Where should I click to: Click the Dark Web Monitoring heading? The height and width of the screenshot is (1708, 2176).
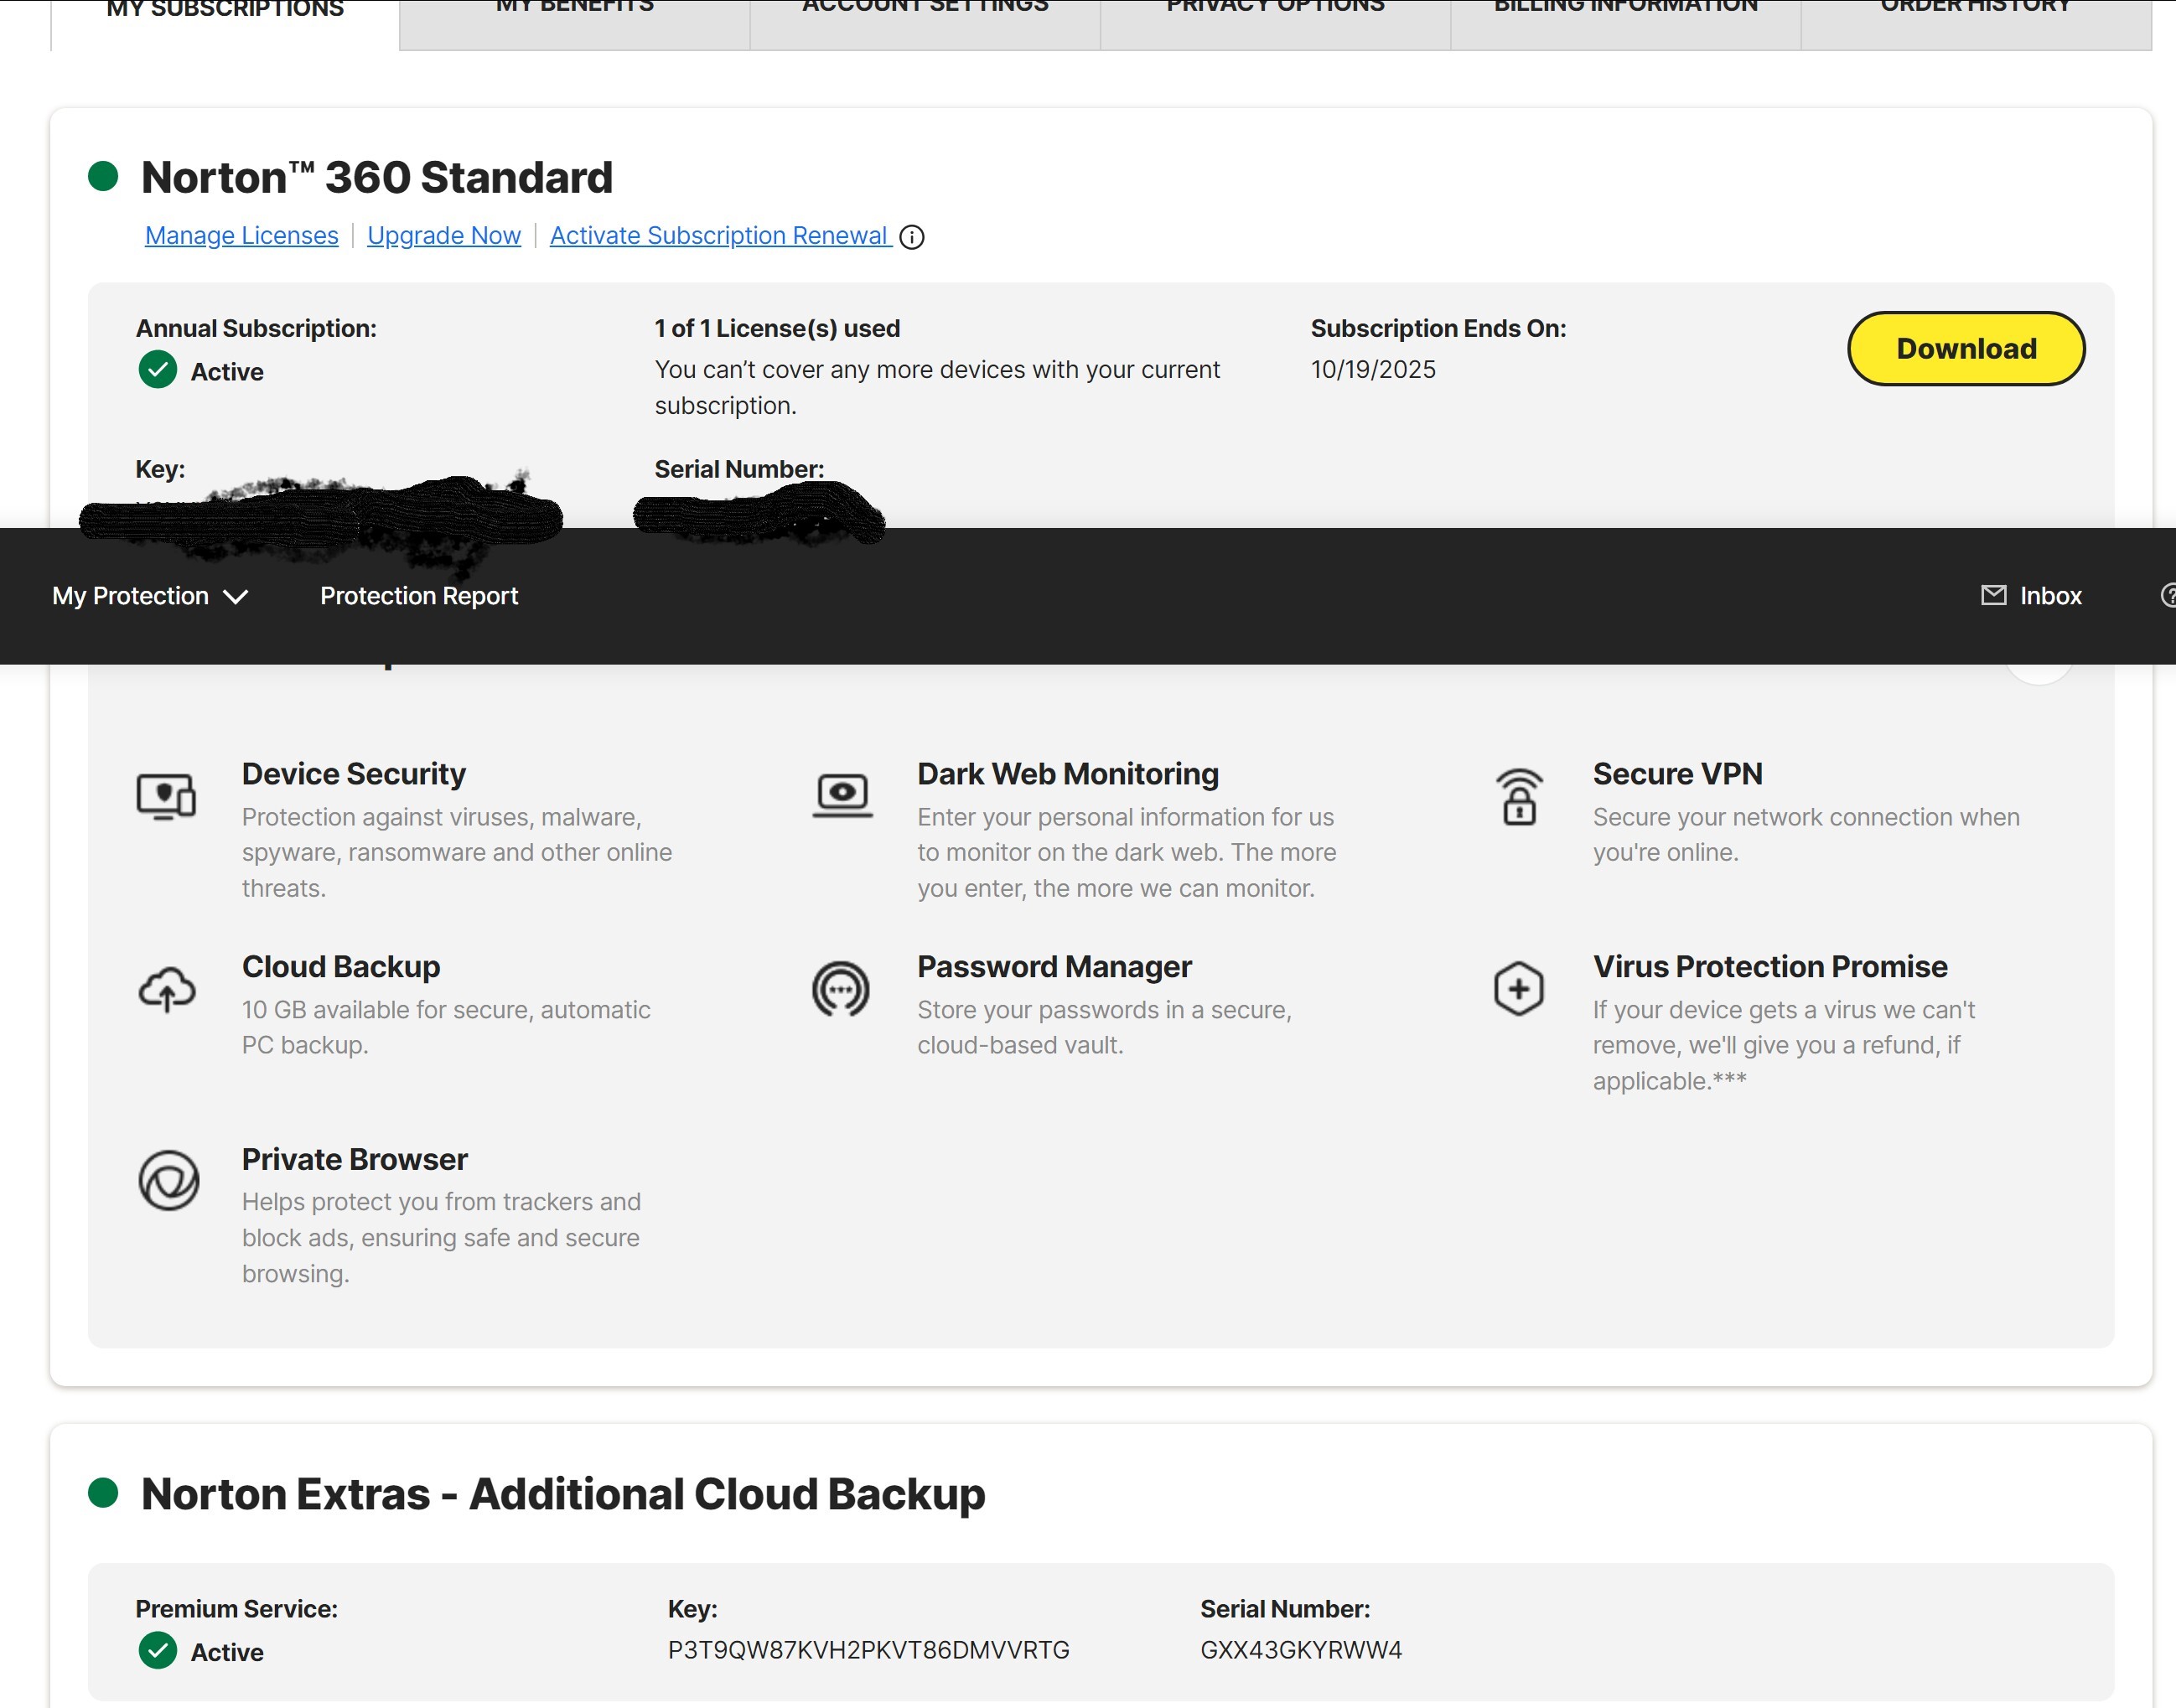click(x=1068, y=774)
